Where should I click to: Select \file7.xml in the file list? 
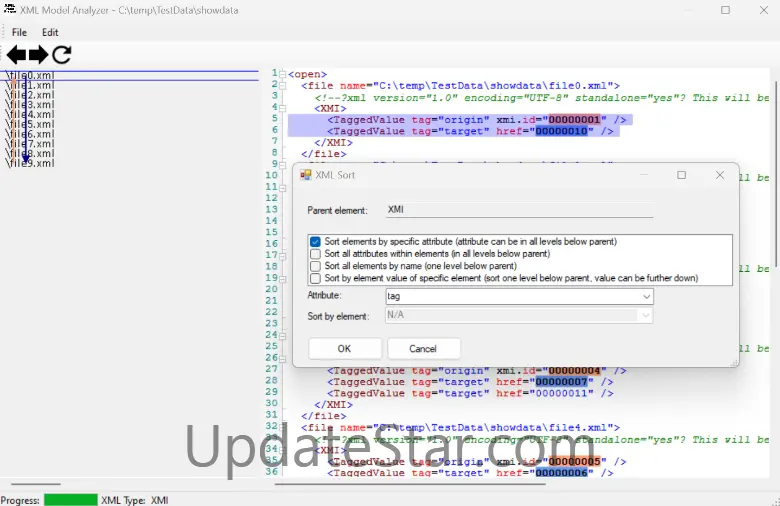click(30, 144)
